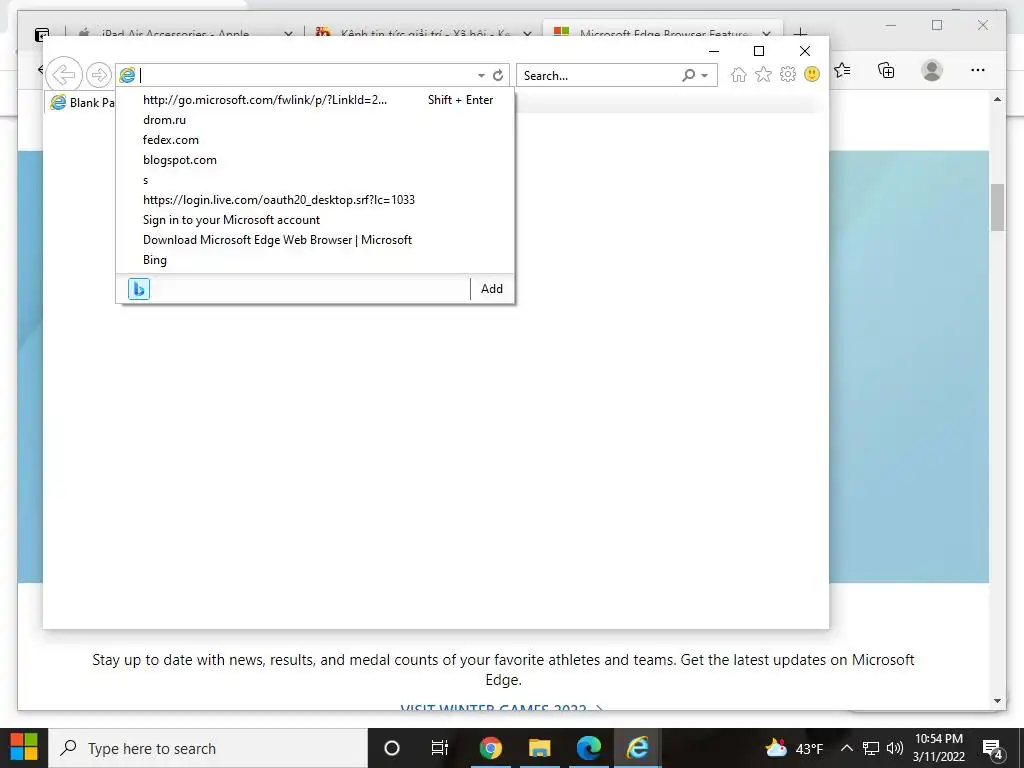Click the volume speaker tray icon
The height and width of the screenshot is (768, 1024).
click(895, 748)
